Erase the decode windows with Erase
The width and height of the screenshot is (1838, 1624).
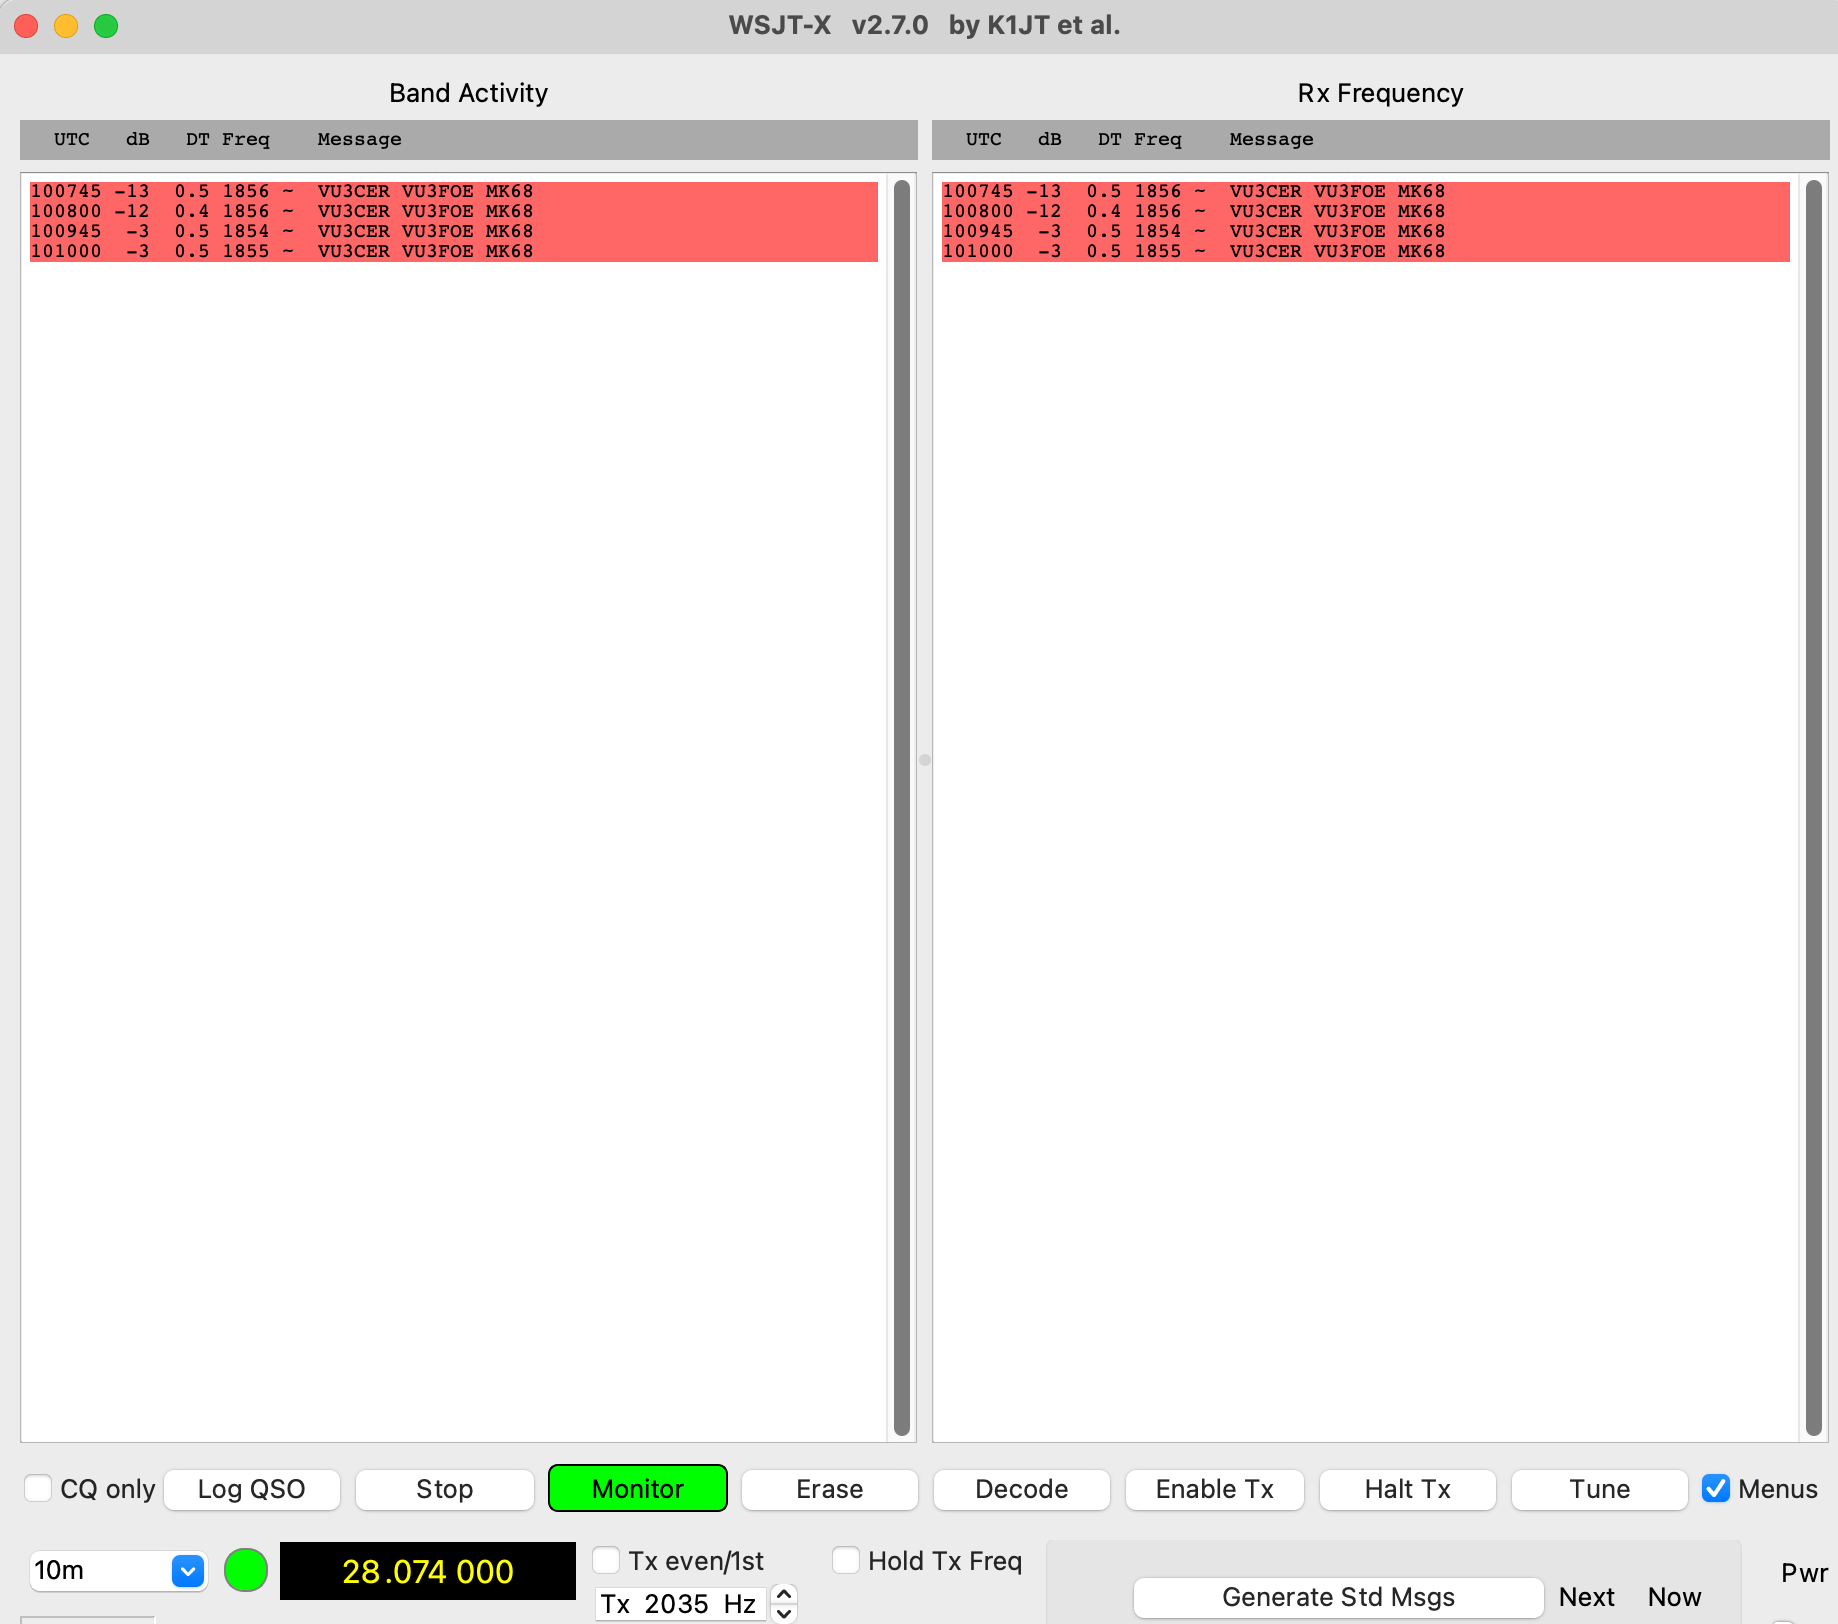click(829, 1489)
